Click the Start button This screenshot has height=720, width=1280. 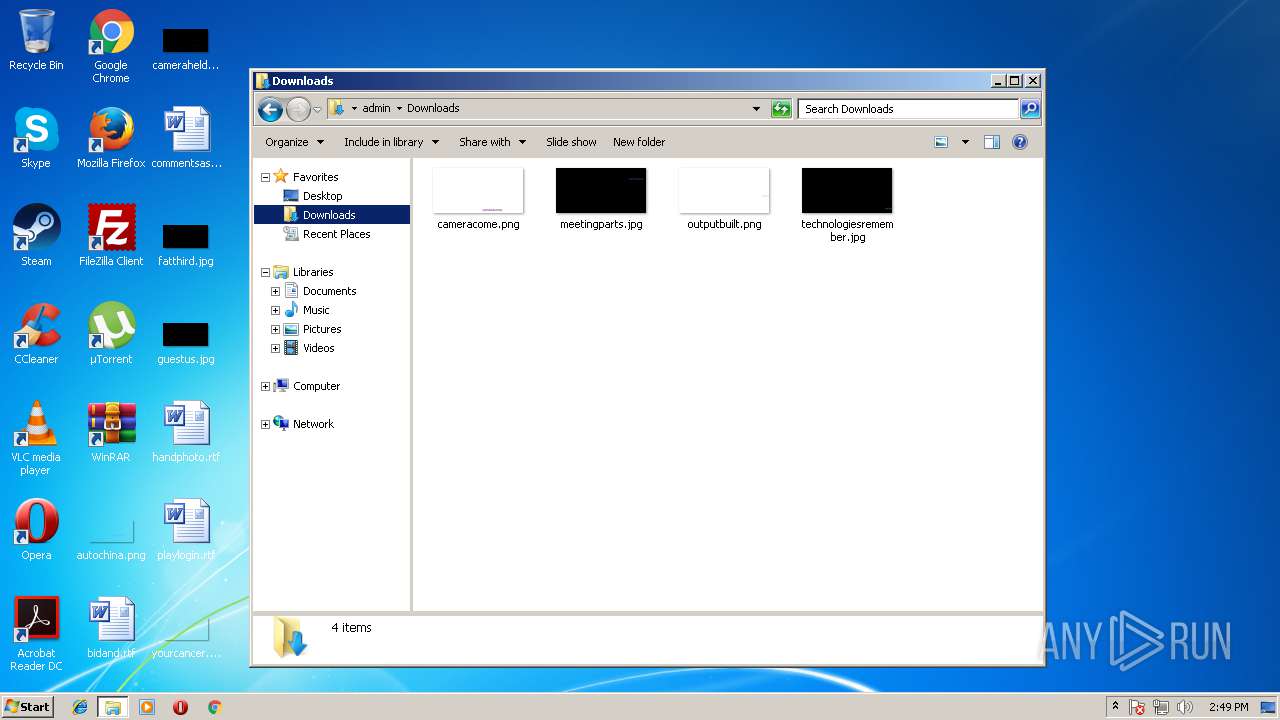28,706
